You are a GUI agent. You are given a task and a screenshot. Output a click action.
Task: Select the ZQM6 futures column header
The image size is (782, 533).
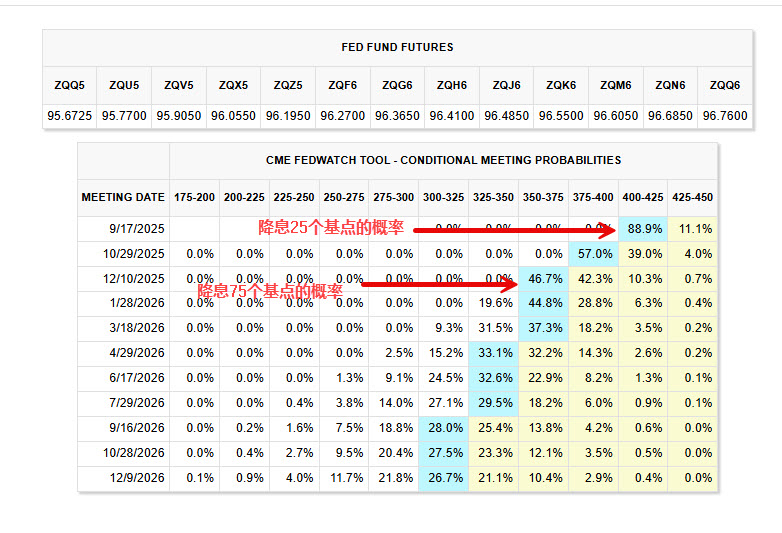click(x=615, y=85)
